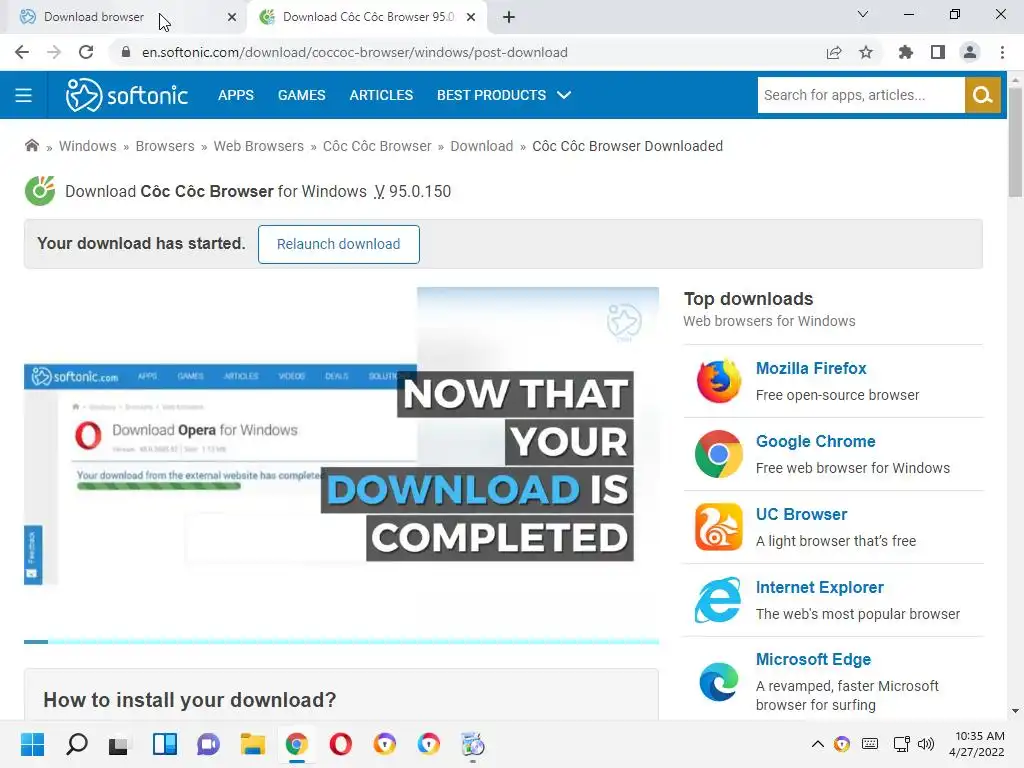
Task: Open the Chrome profile avatar
Action: (x=970, y=52)
